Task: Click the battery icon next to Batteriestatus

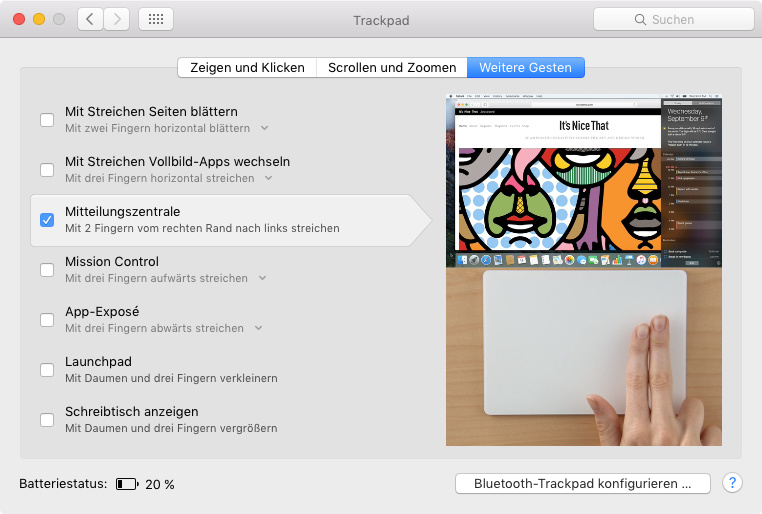Action: [x=127, y=484]
